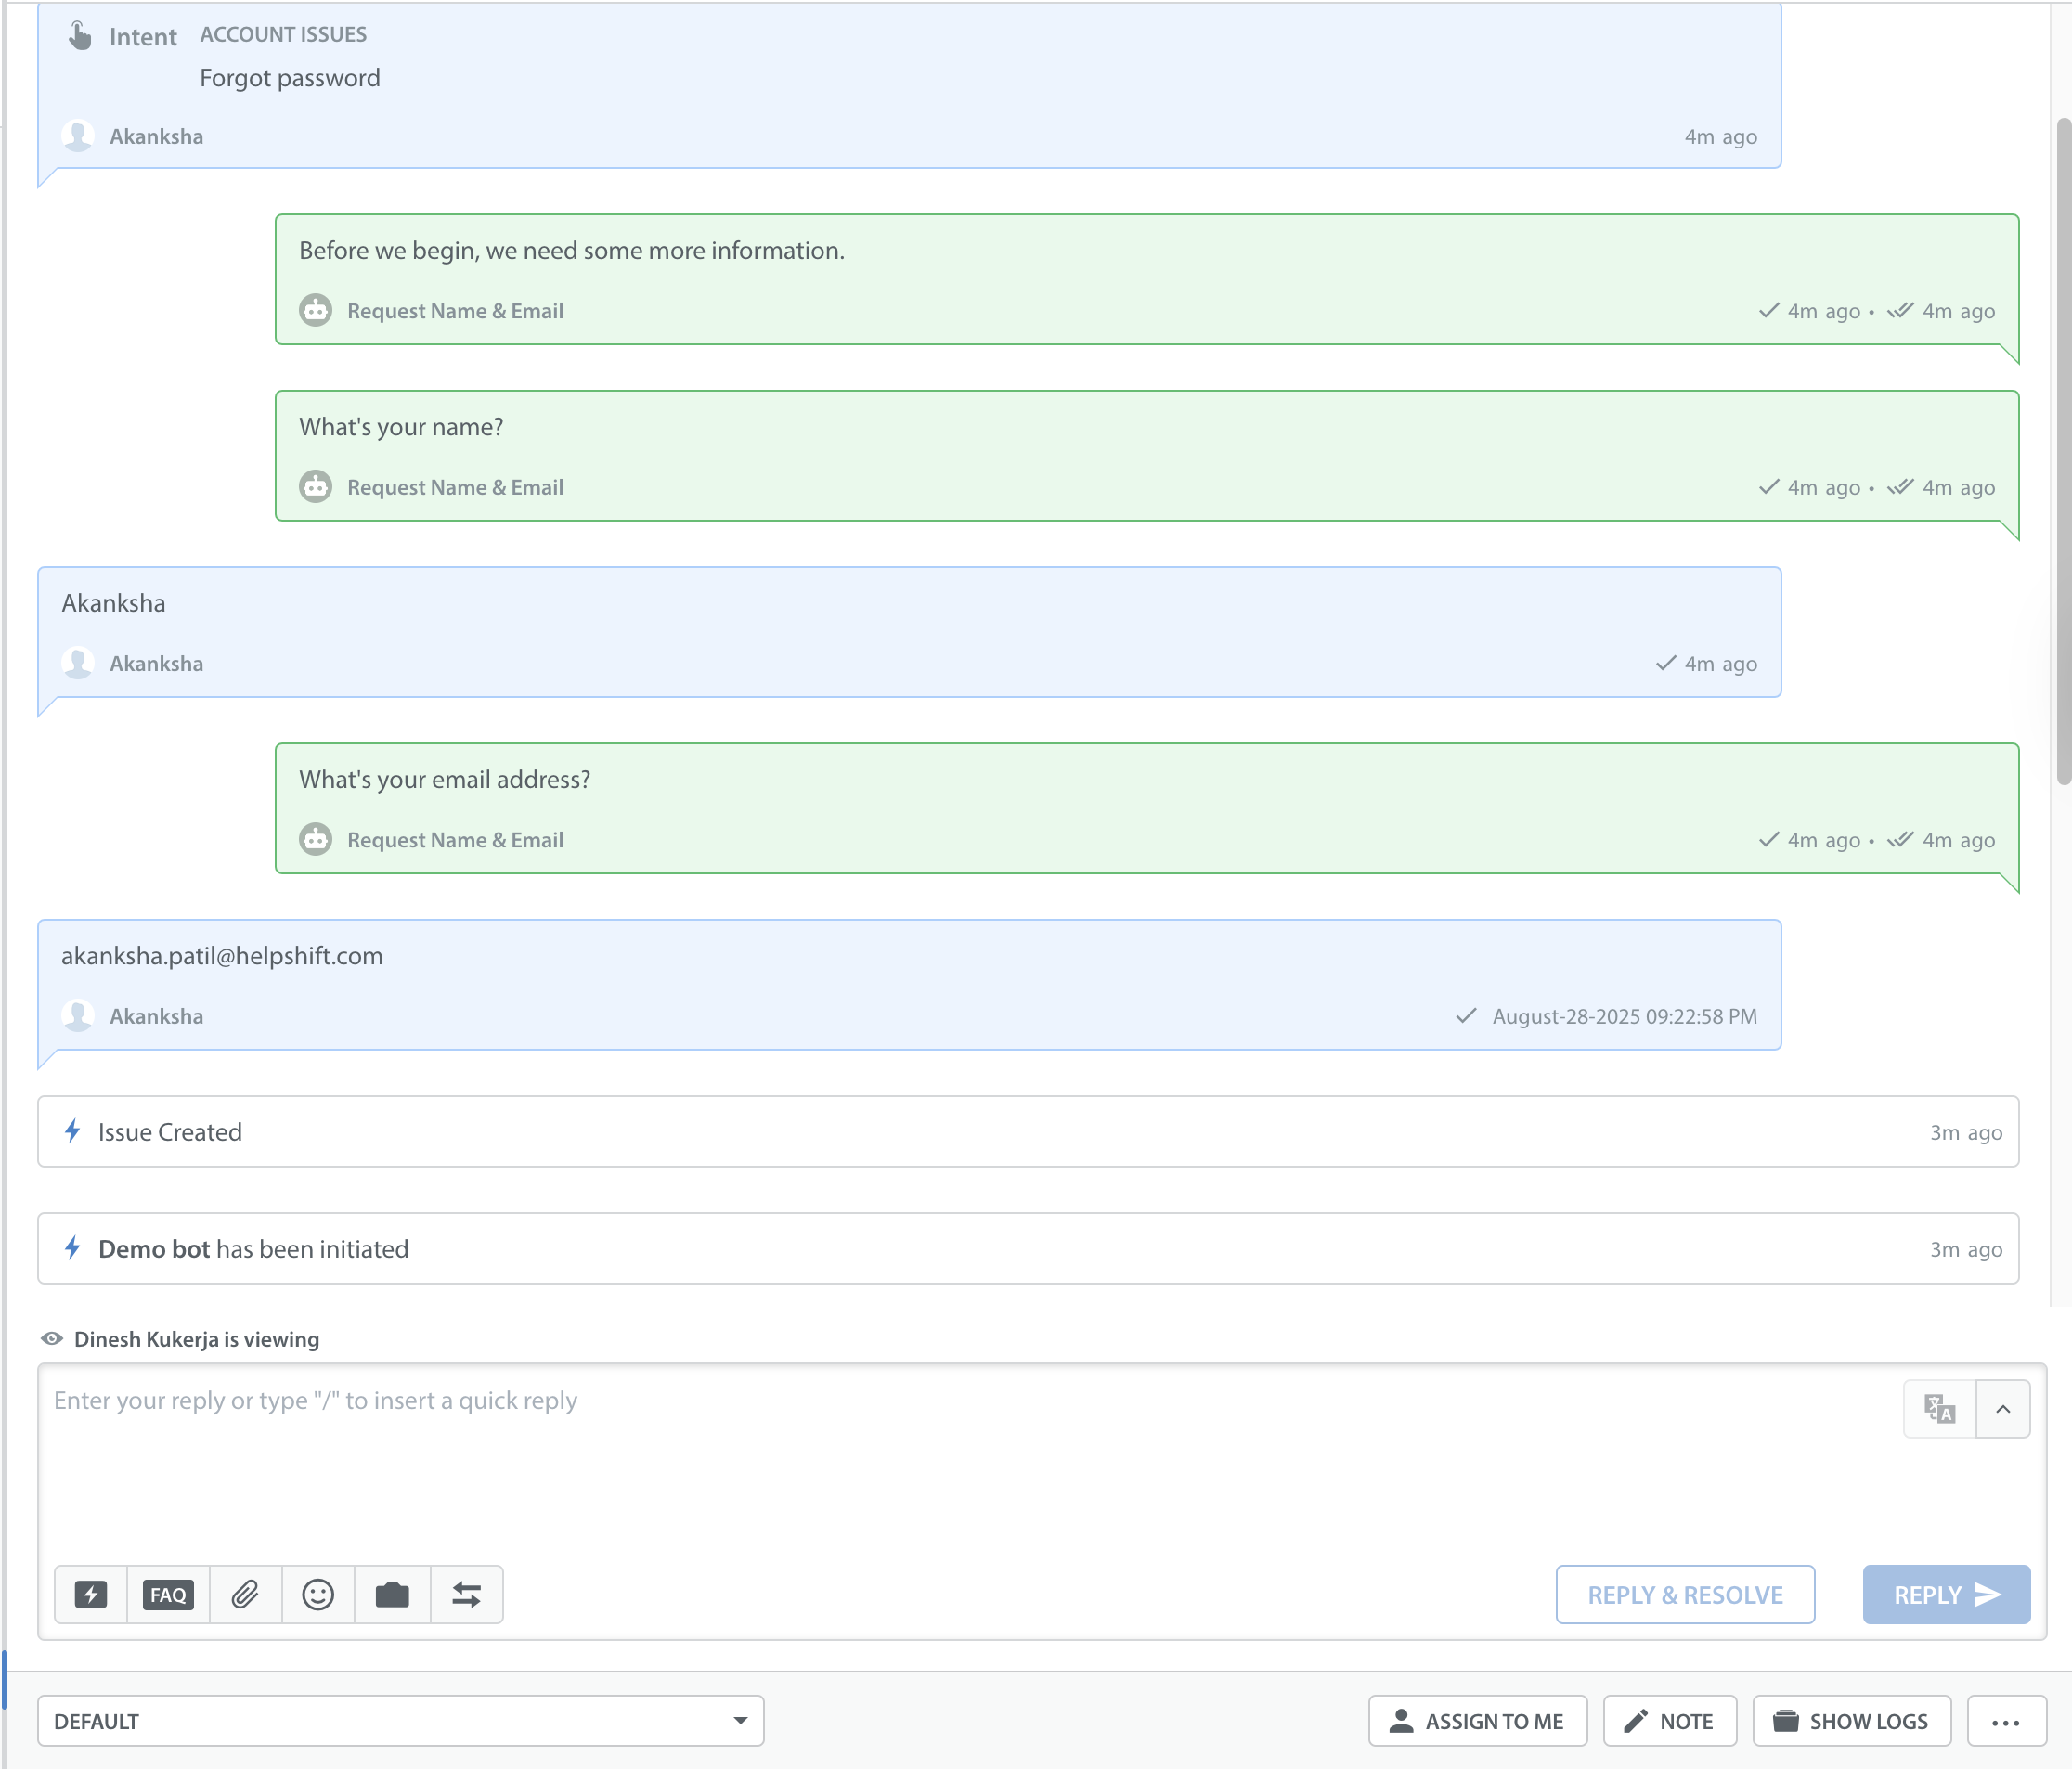Click Assign To Me button

click(x=1477, y=1720)
